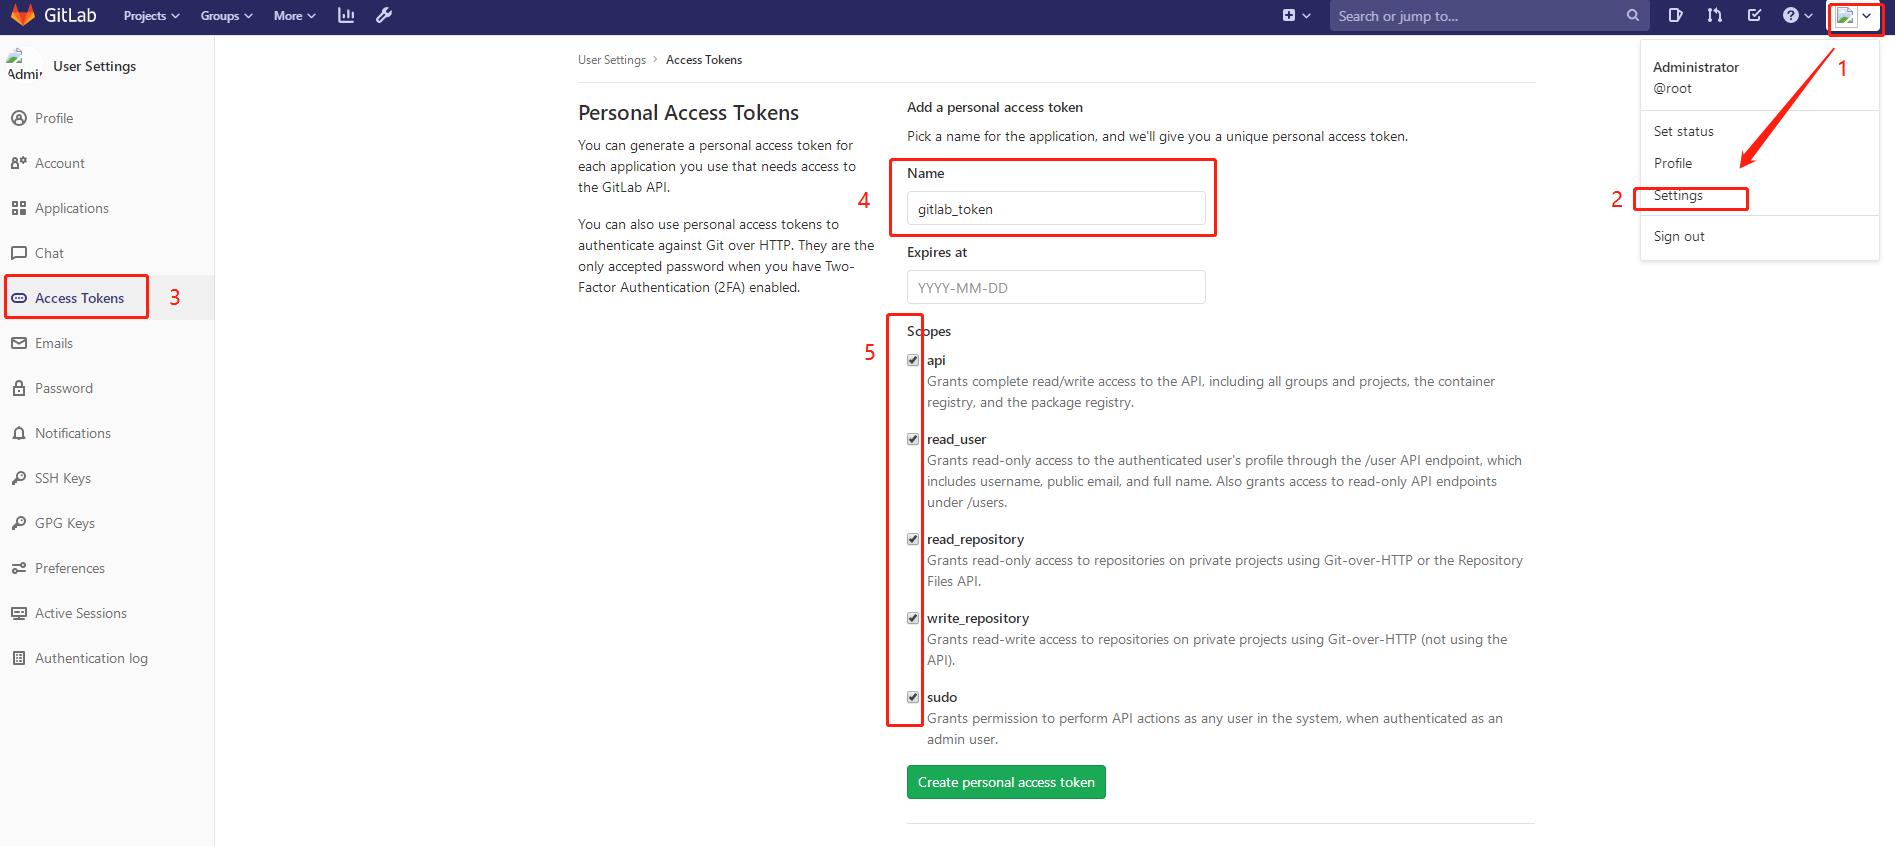Expand the More dropdown menu
The image size is (1895, 846).
pyautogui.click(x=294, y=15)
